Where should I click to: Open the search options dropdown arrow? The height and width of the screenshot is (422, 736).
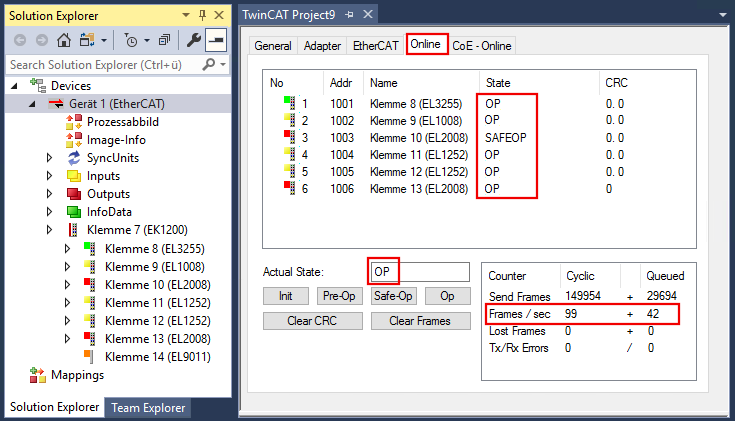click(x=223, y=64)
